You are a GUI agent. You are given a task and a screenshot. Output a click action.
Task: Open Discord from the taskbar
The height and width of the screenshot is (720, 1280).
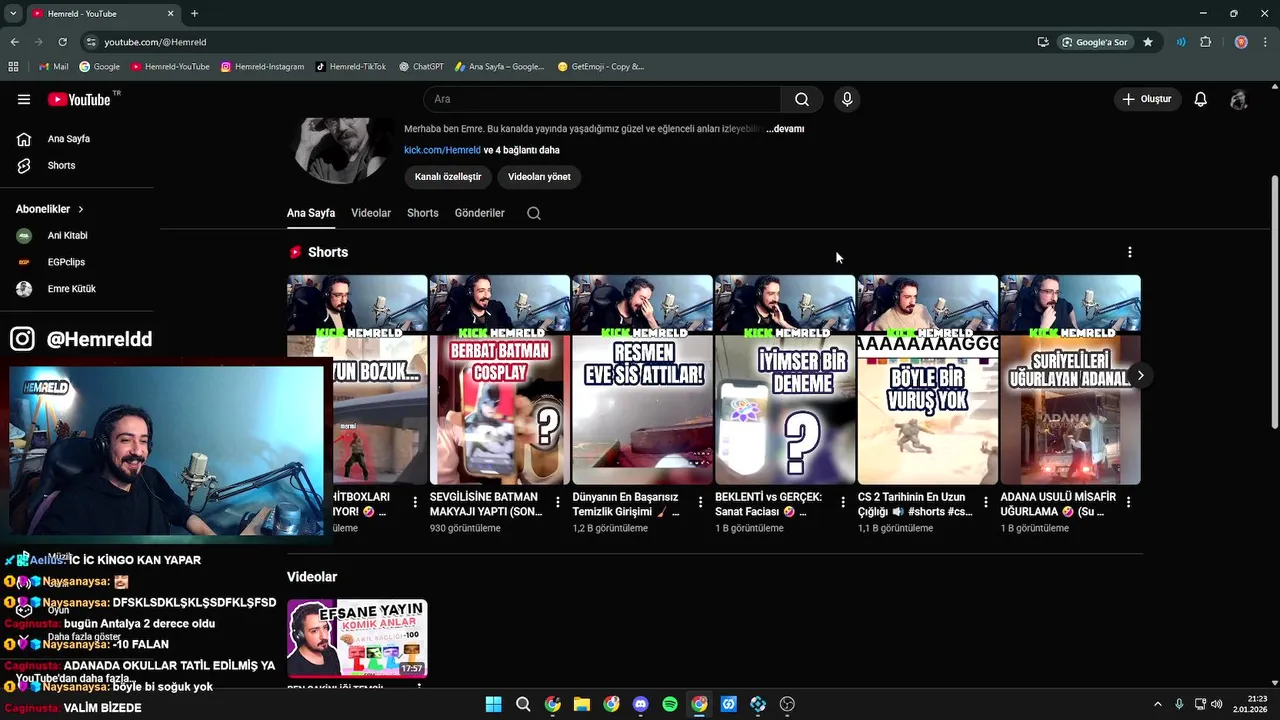(x=641, y=704)
